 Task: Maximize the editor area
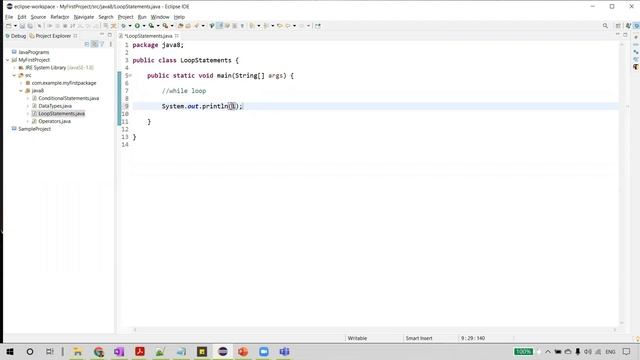point(625,35)
